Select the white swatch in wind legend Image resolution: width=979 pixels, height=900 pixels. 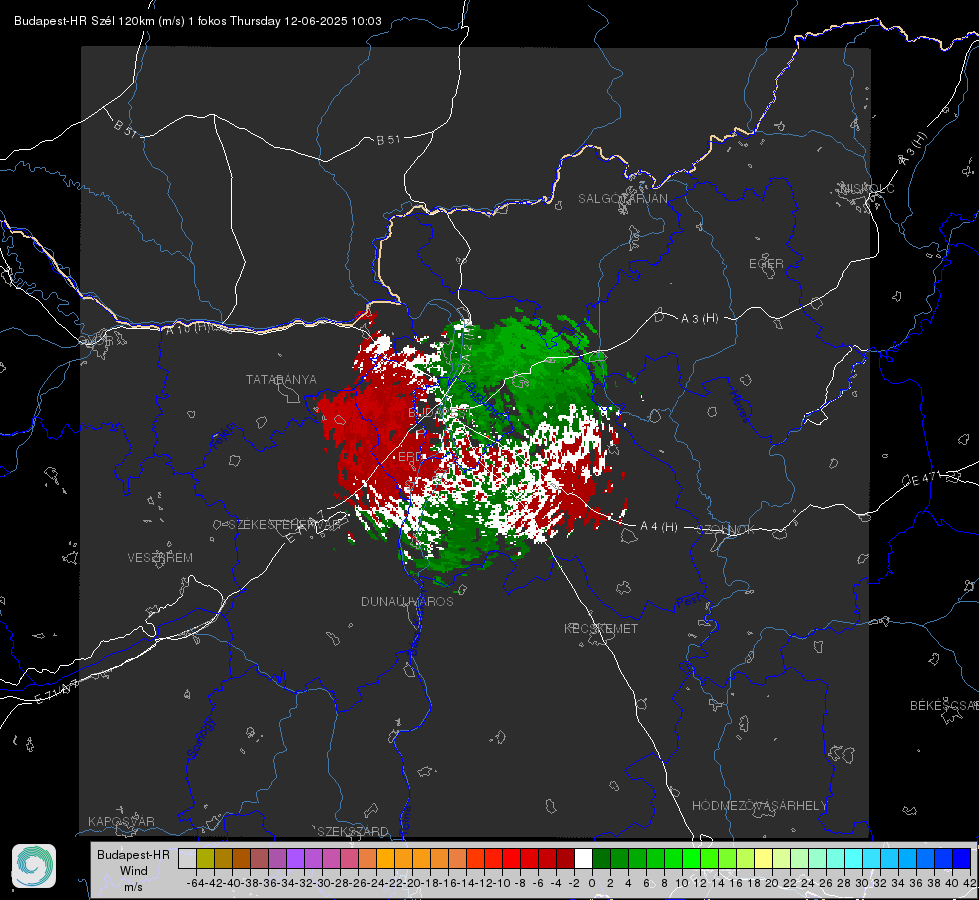pos(583,858)
